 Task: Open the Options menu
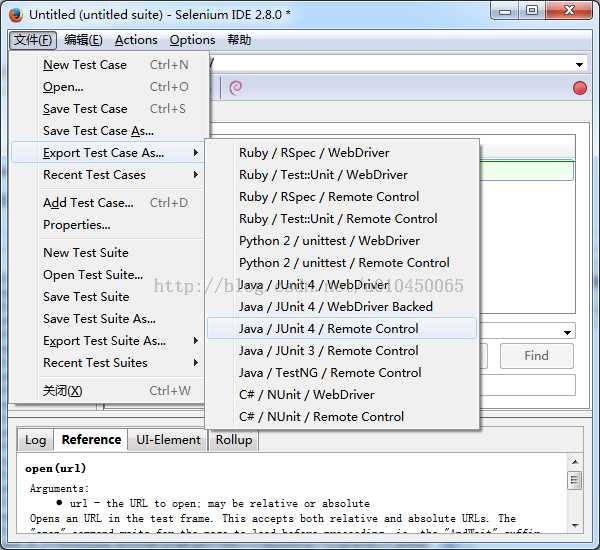192,40
